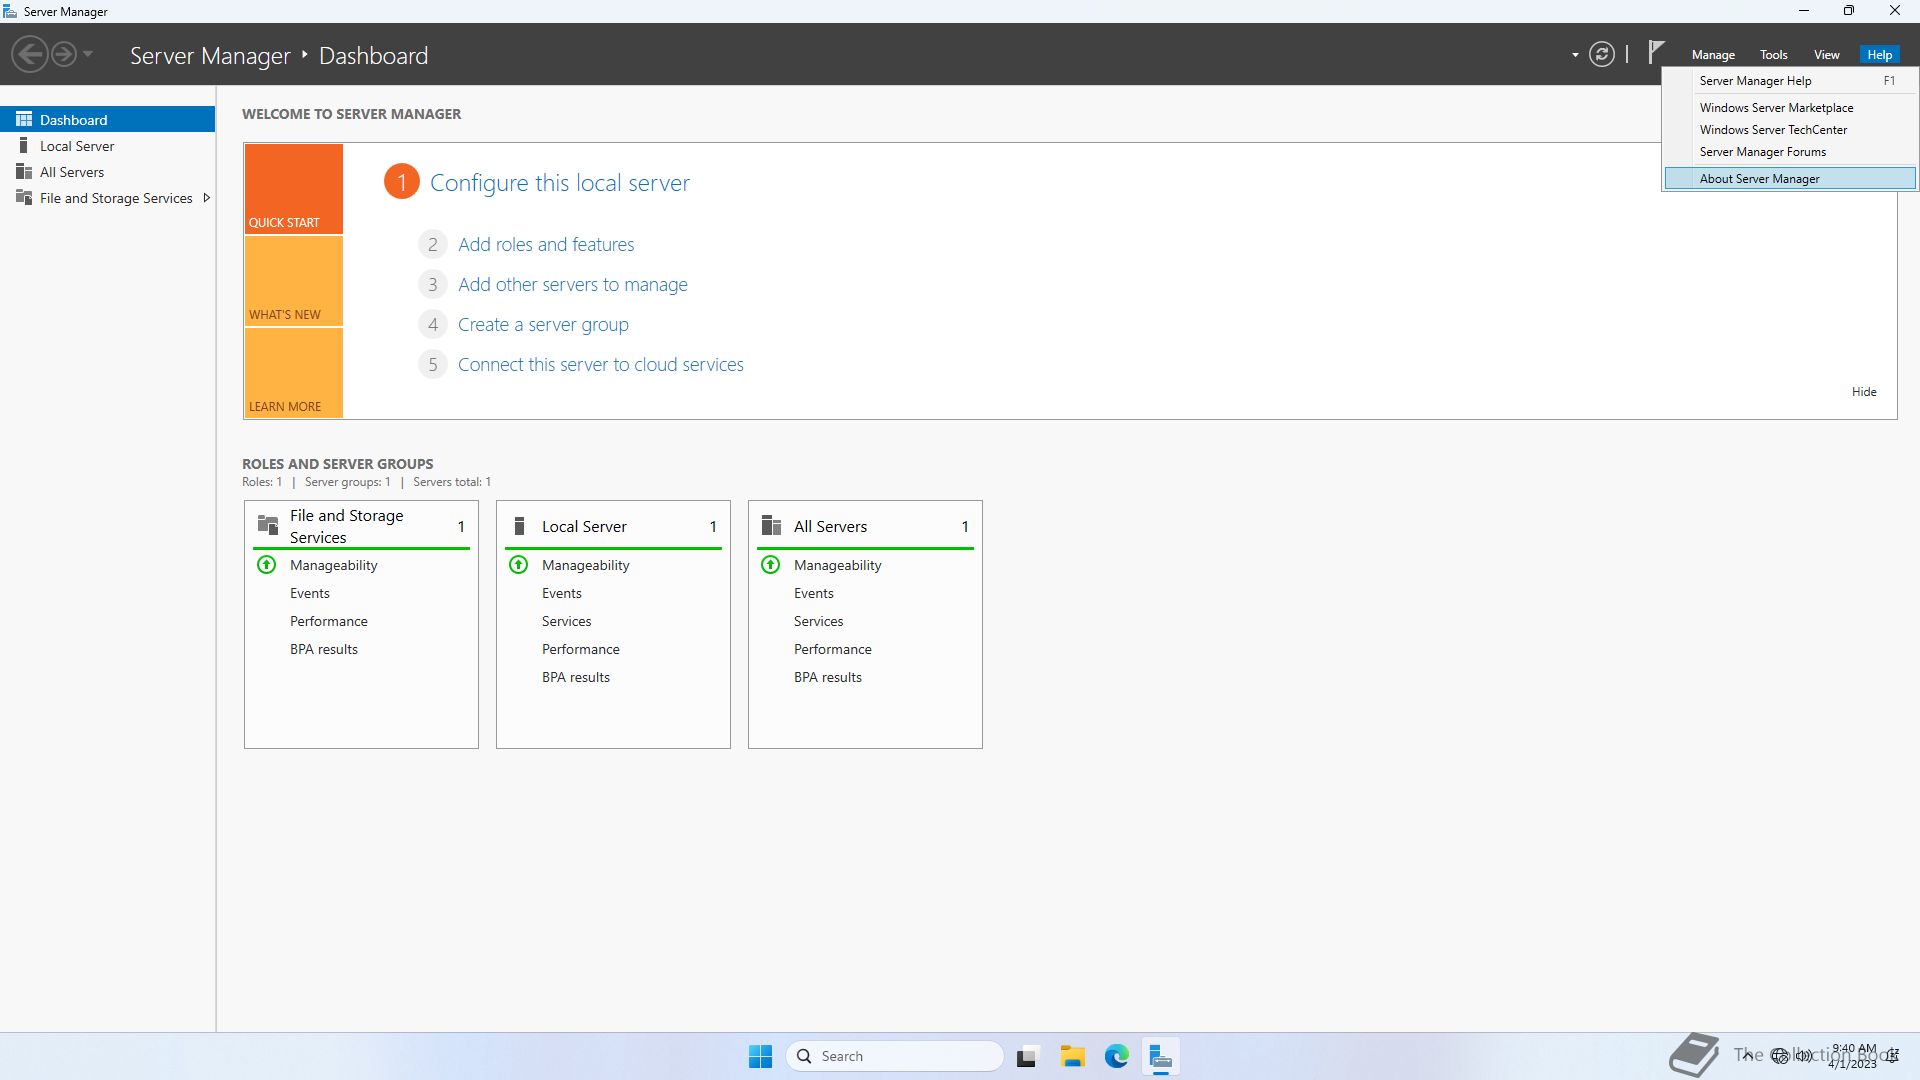Click Create a server group link
The image size is (1920, 1080).
[543, 325]
